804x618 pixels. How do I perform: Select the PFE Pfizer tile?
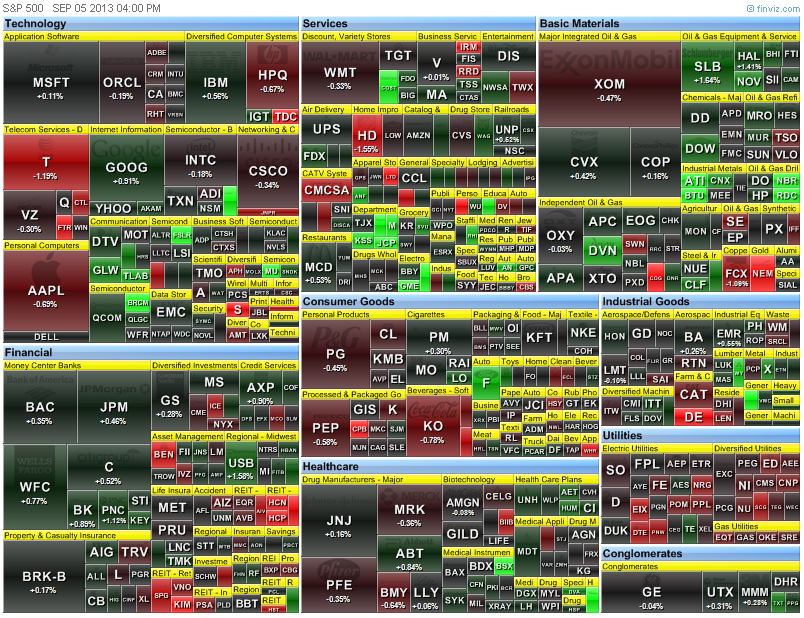pos(339,586)
